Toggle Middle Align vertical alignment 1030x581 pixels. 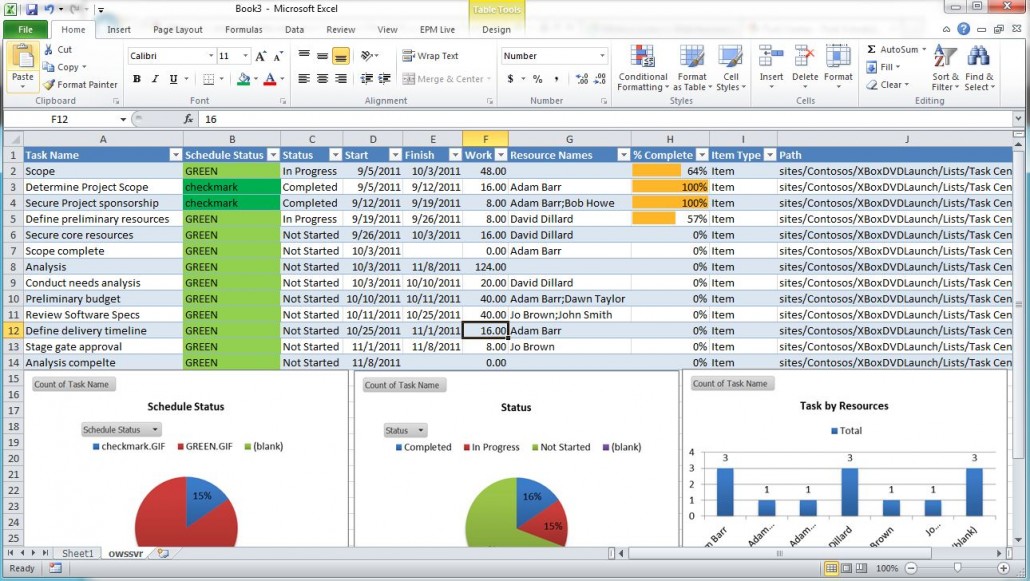point(322,56)
